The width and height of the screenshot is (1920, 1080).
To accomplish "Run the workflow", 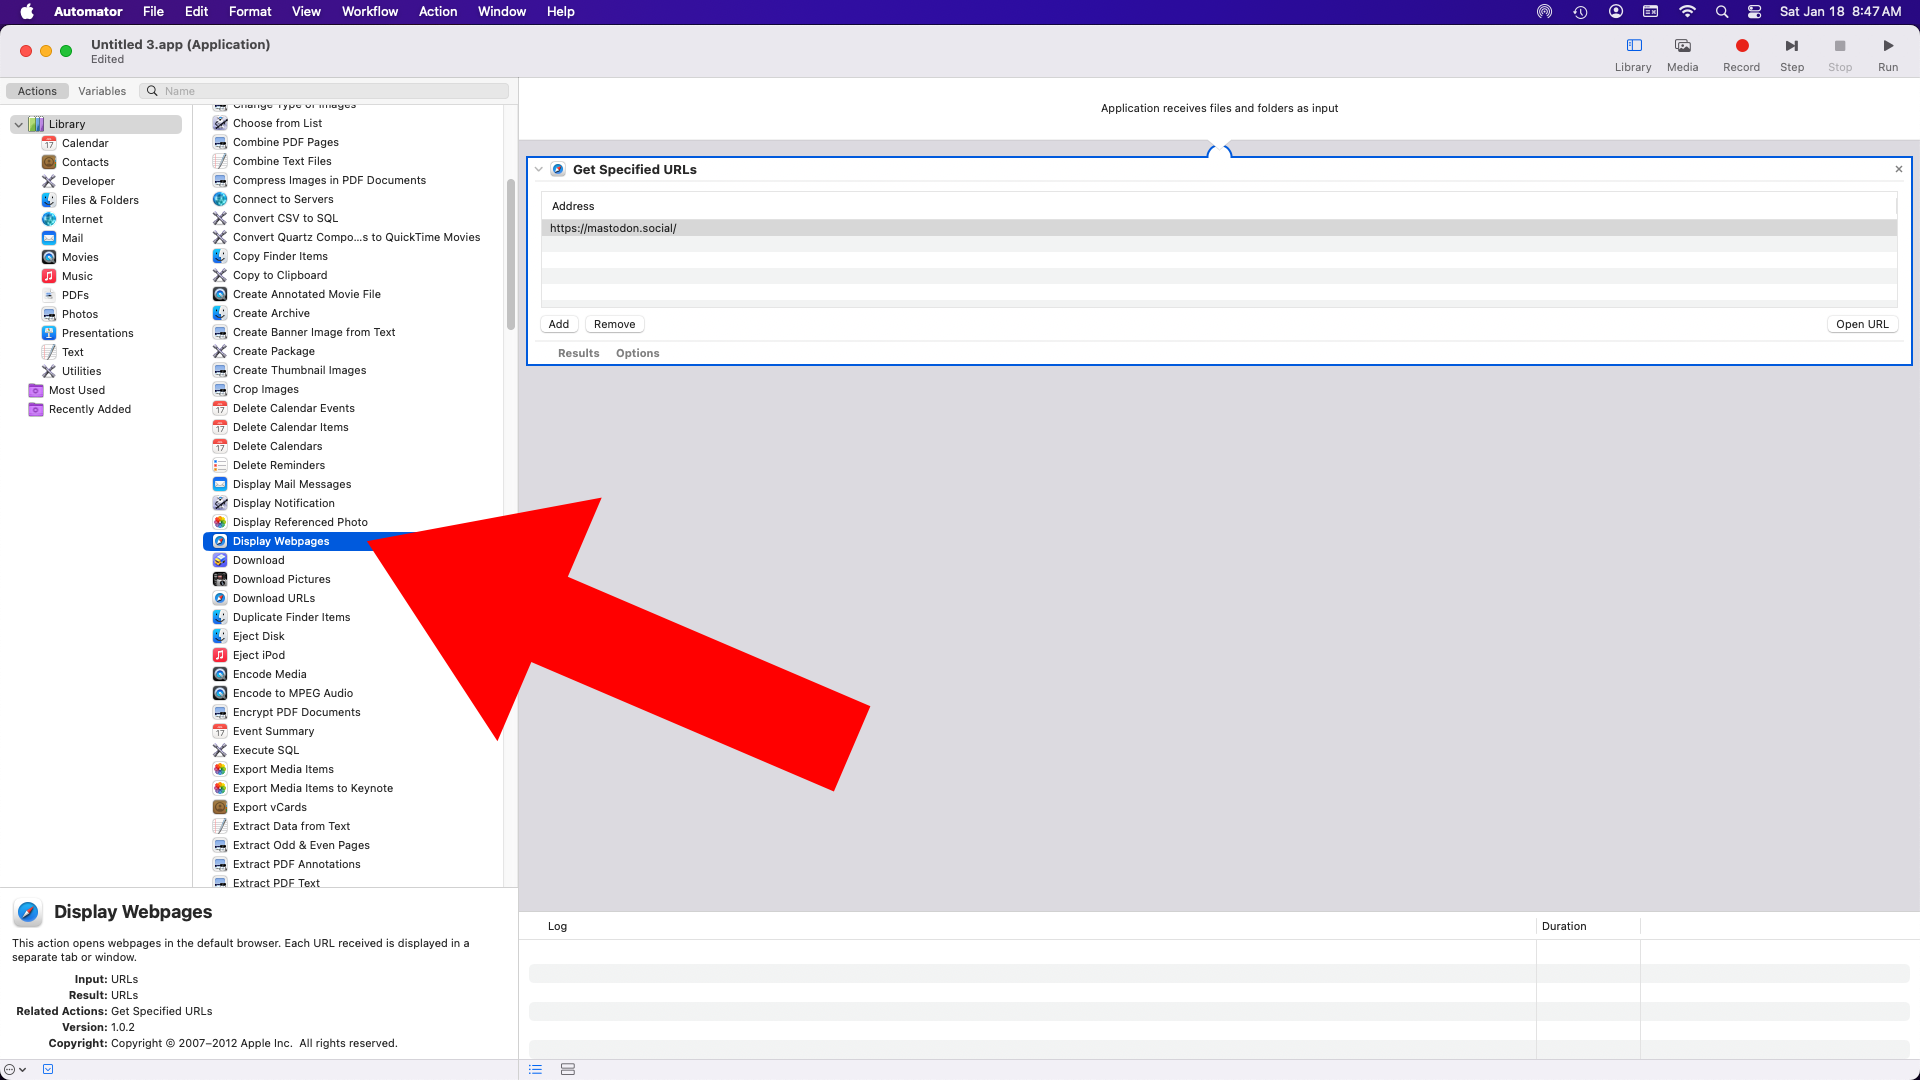I will click(1888, 55).
